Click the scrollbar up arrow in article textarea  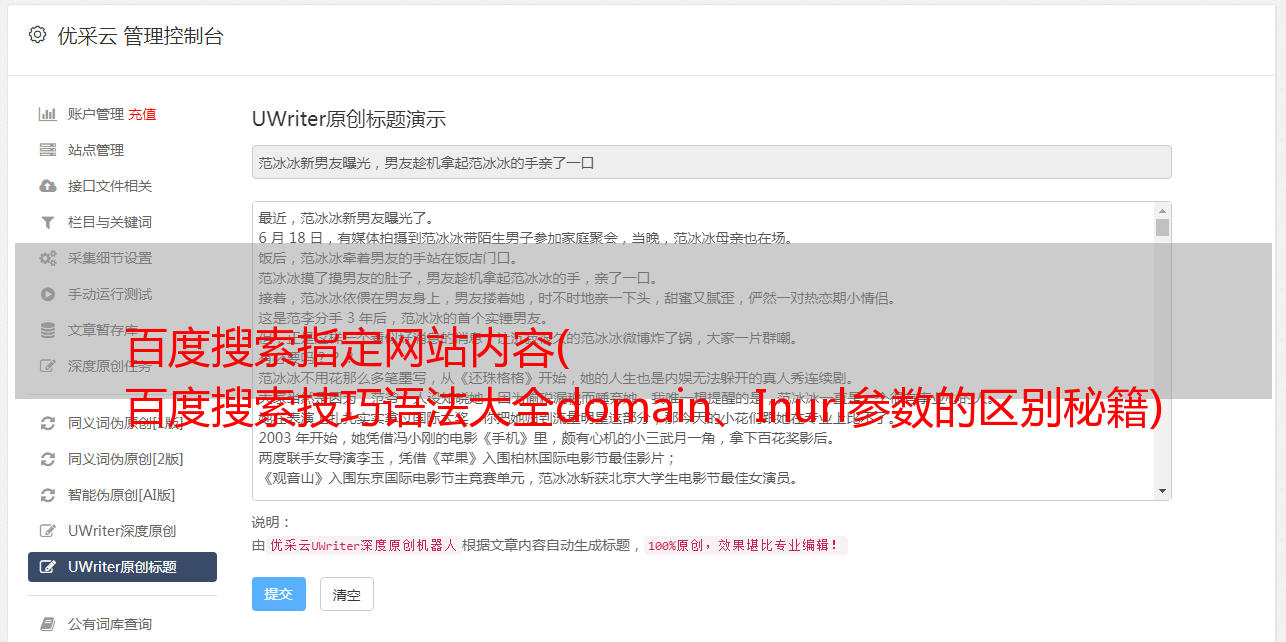[x=1162, y=211]
